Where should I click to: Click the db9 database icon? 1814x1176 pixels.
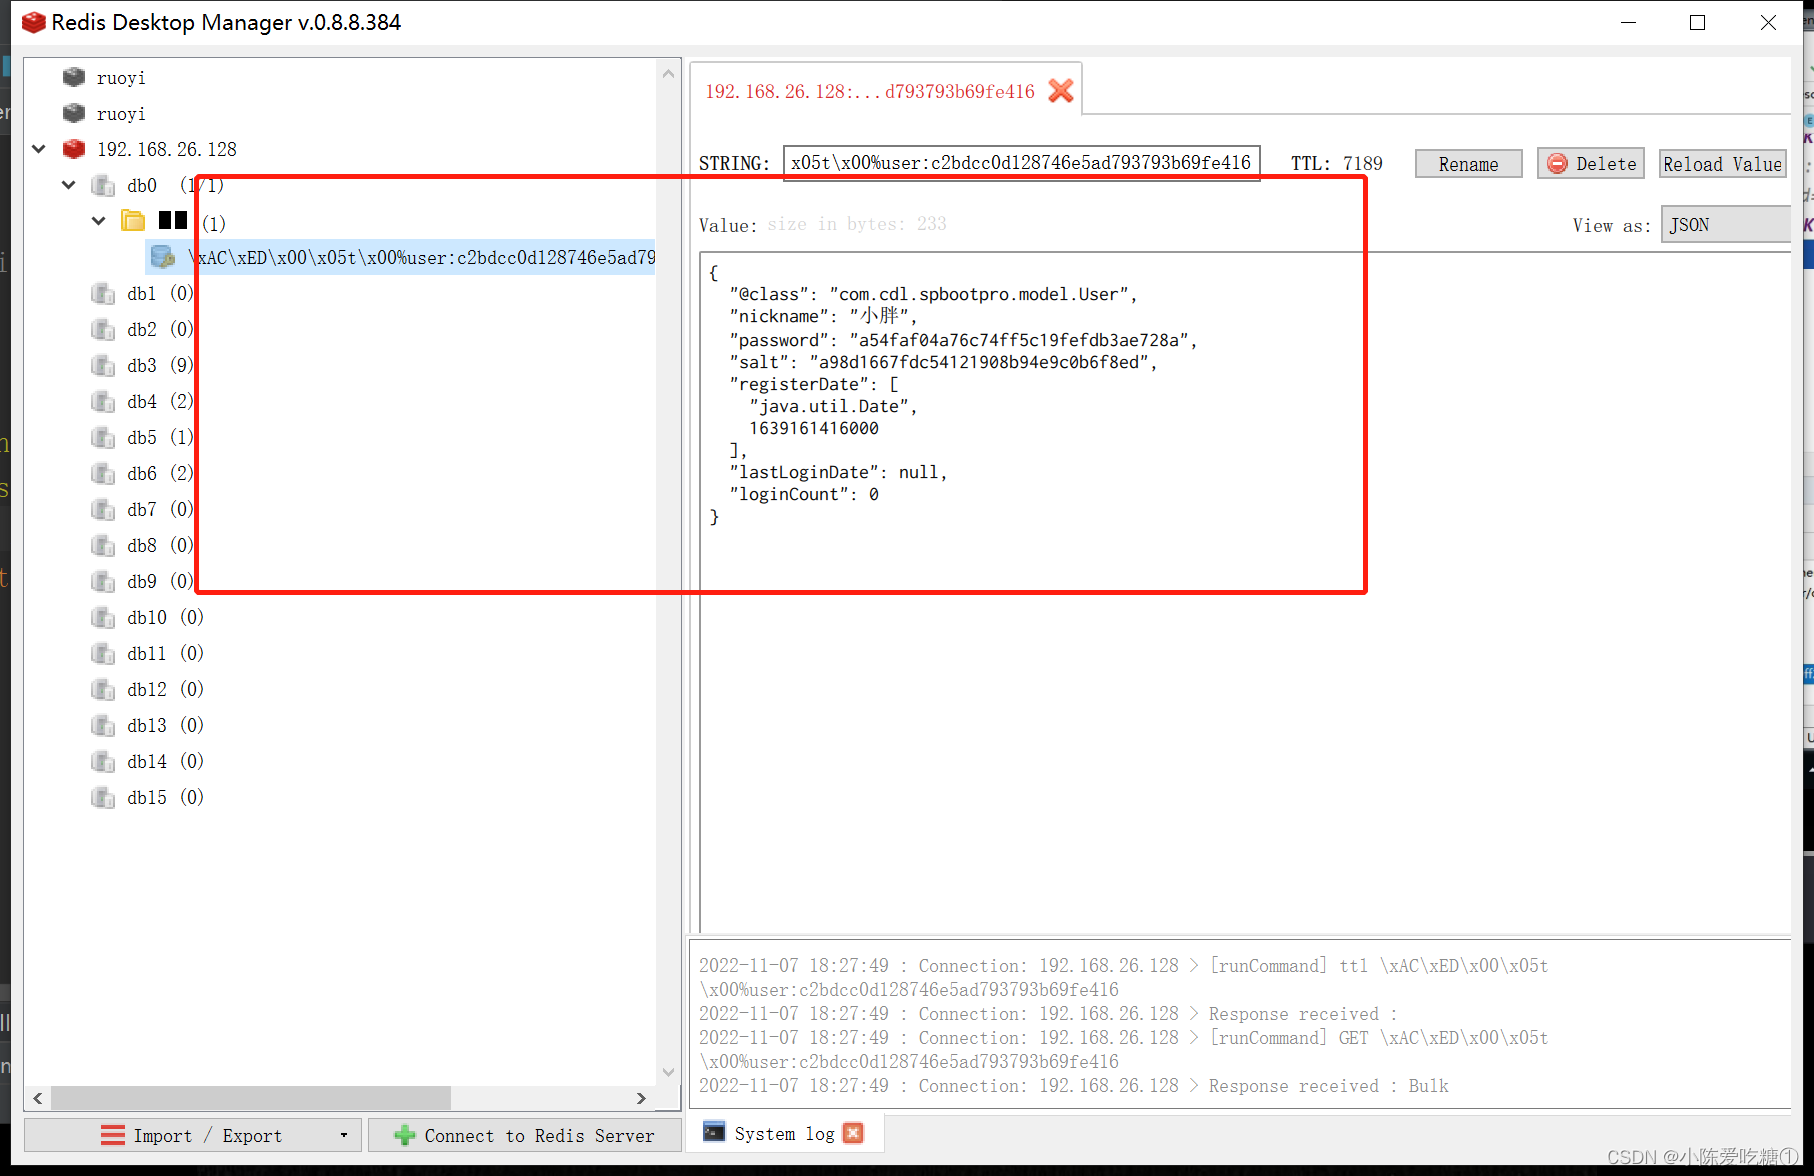(x=102, y=581)
